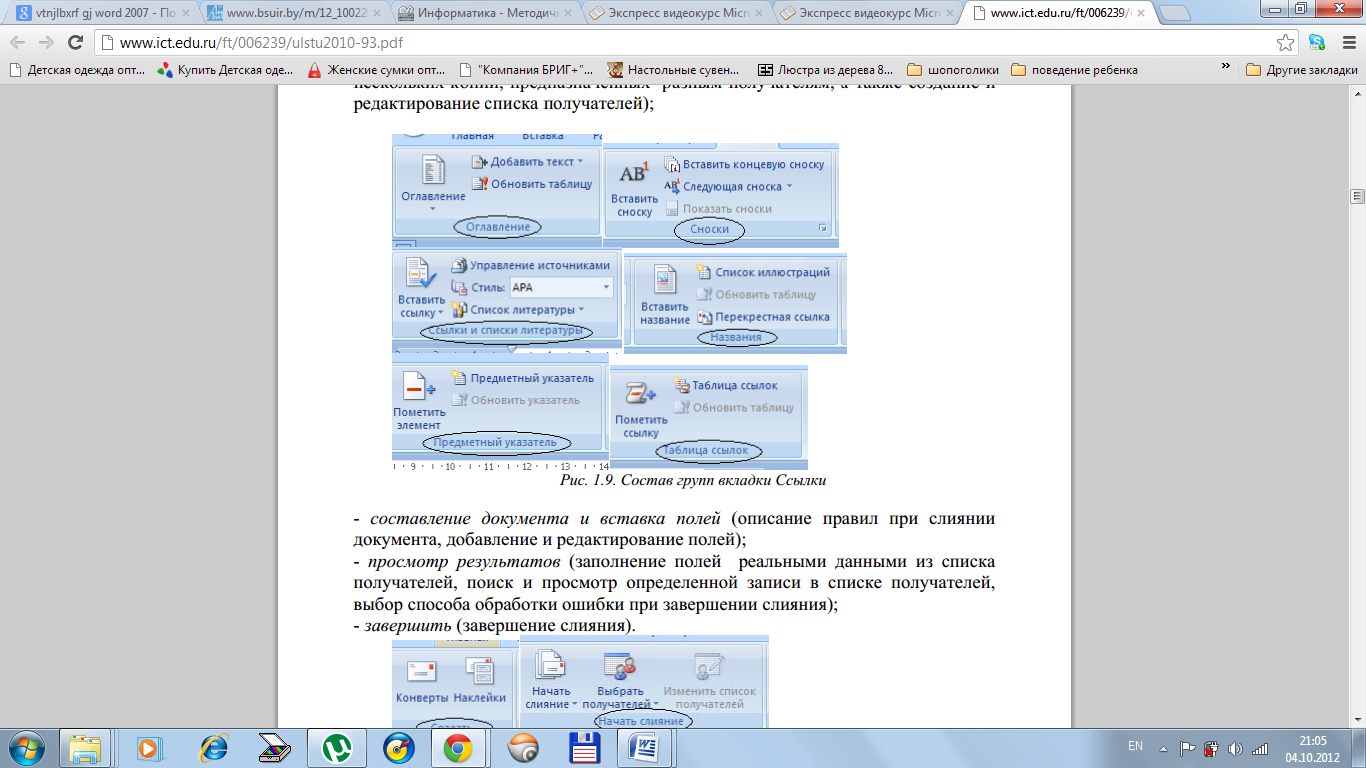
Task: Open the Компания БРИГ+ bookmark
Action: coord(526,70)
